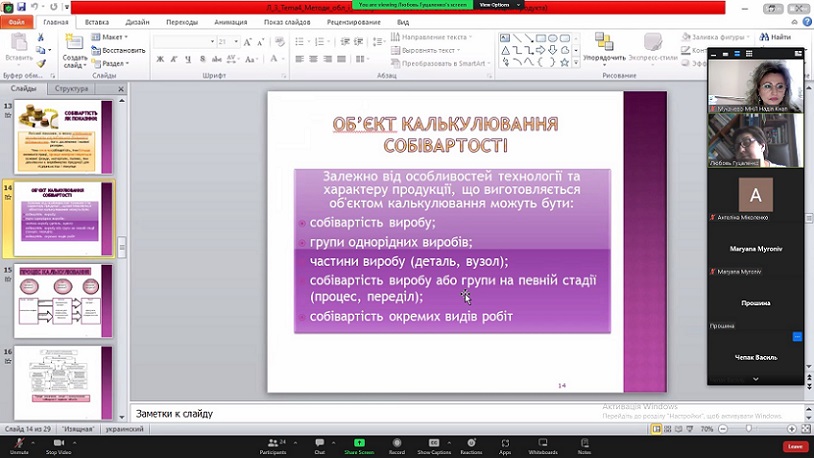814x458 pixels.
Task: Click Shape fill (Заливка фигуры) button
Action: [716, 37]
